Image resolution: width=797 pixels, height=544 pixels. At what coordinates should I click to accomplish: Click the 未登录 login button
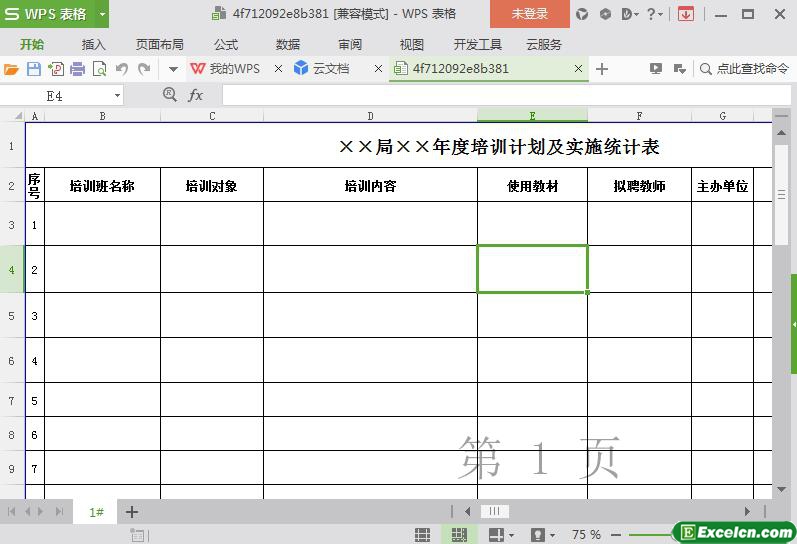529,14
